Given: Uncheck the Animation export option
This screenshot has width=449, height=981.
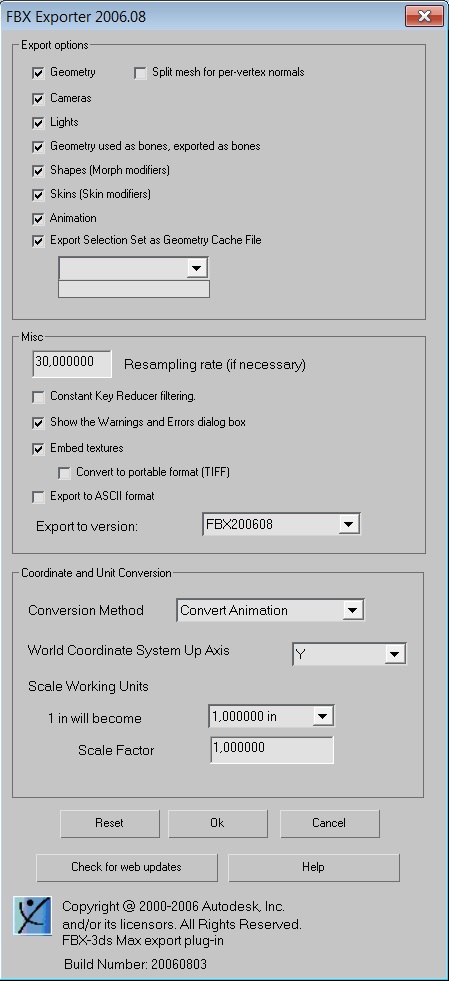Looking at the screenshot, I should (38, 219).
